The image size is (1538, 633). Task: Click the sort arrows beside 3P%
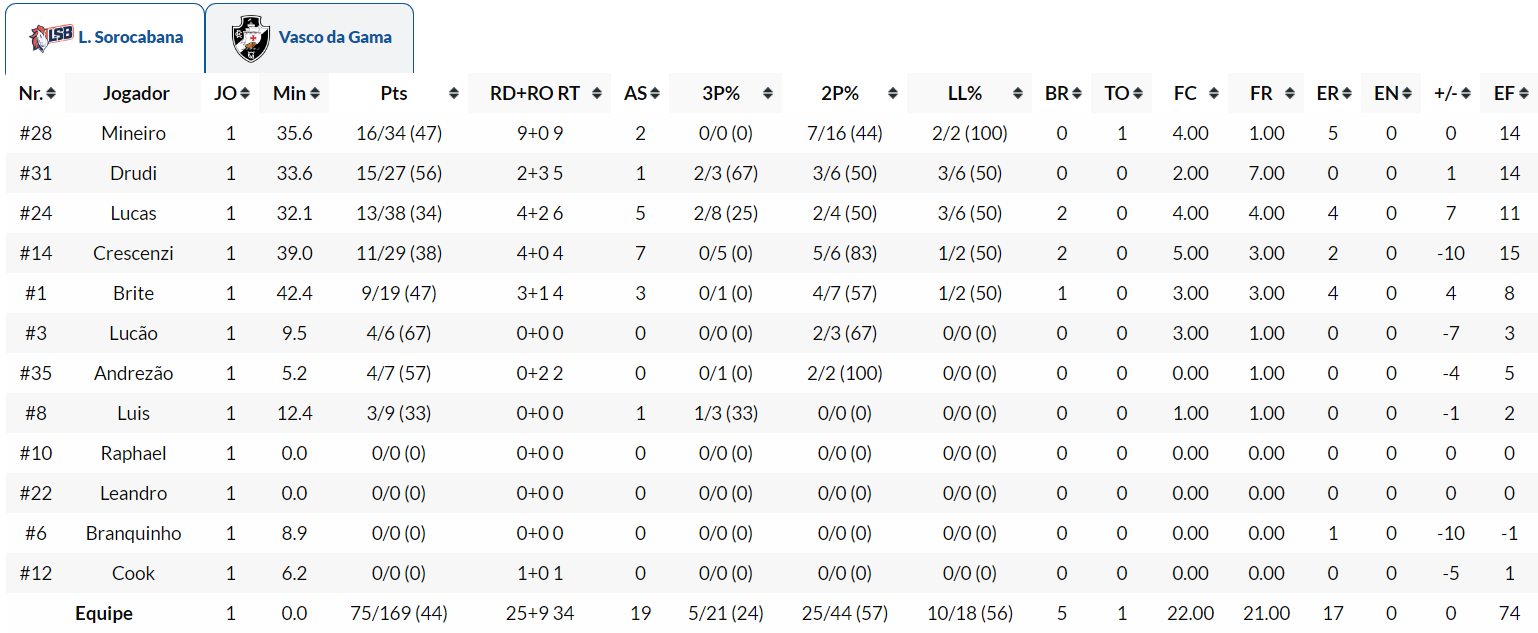click(767, 93)
